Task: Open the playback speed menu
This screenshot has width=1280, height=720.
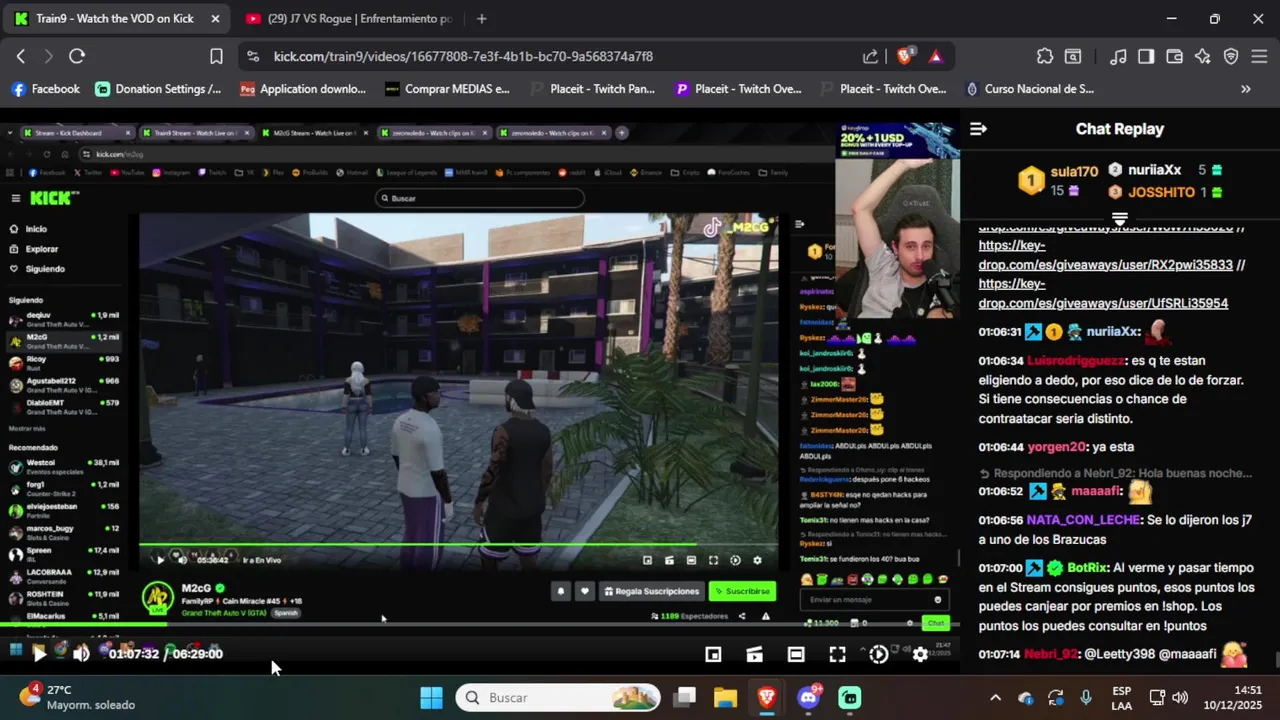Action: (x=878, y=654)
